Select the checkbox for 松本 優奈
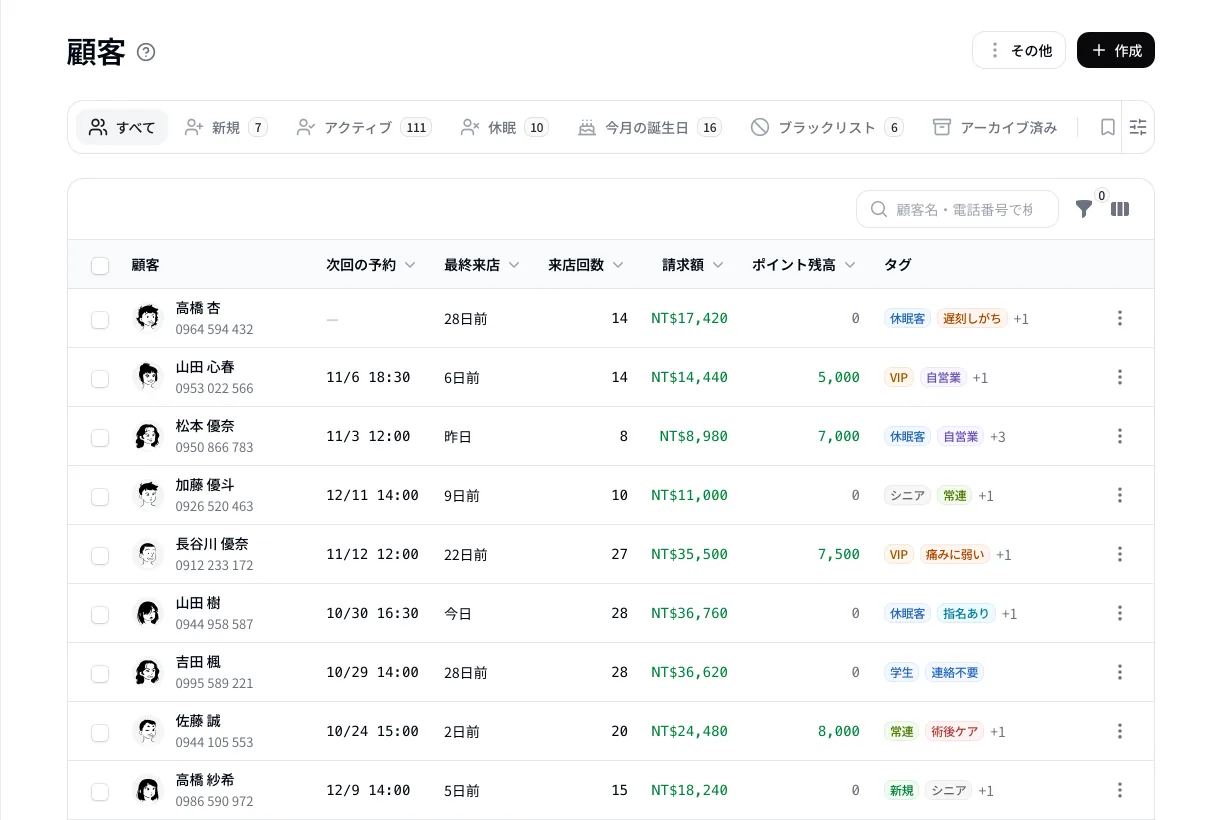The width and height of the screenshot is (1220, 820). tap(100, 437)
